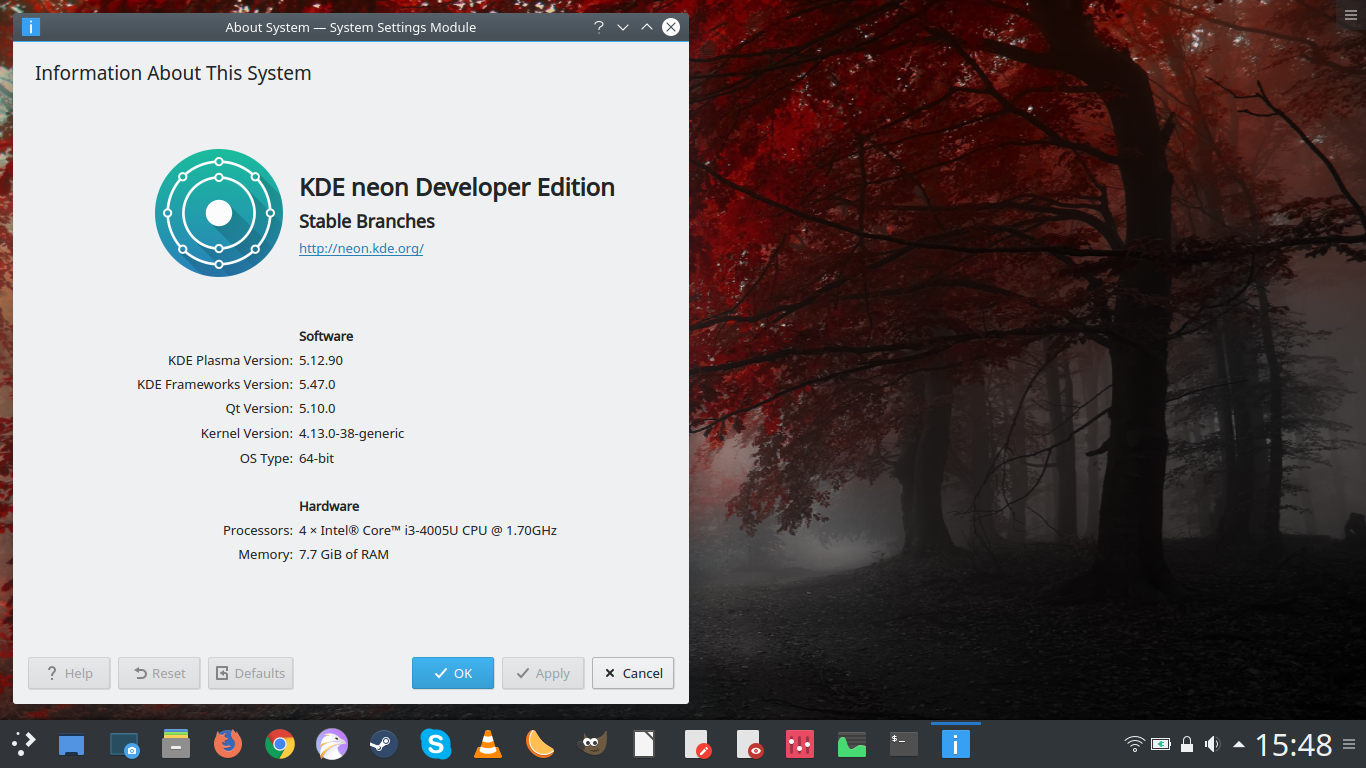1366x768 pixels.
Task: Launch Steam from the taskbar
Action: tap(383, 743)
